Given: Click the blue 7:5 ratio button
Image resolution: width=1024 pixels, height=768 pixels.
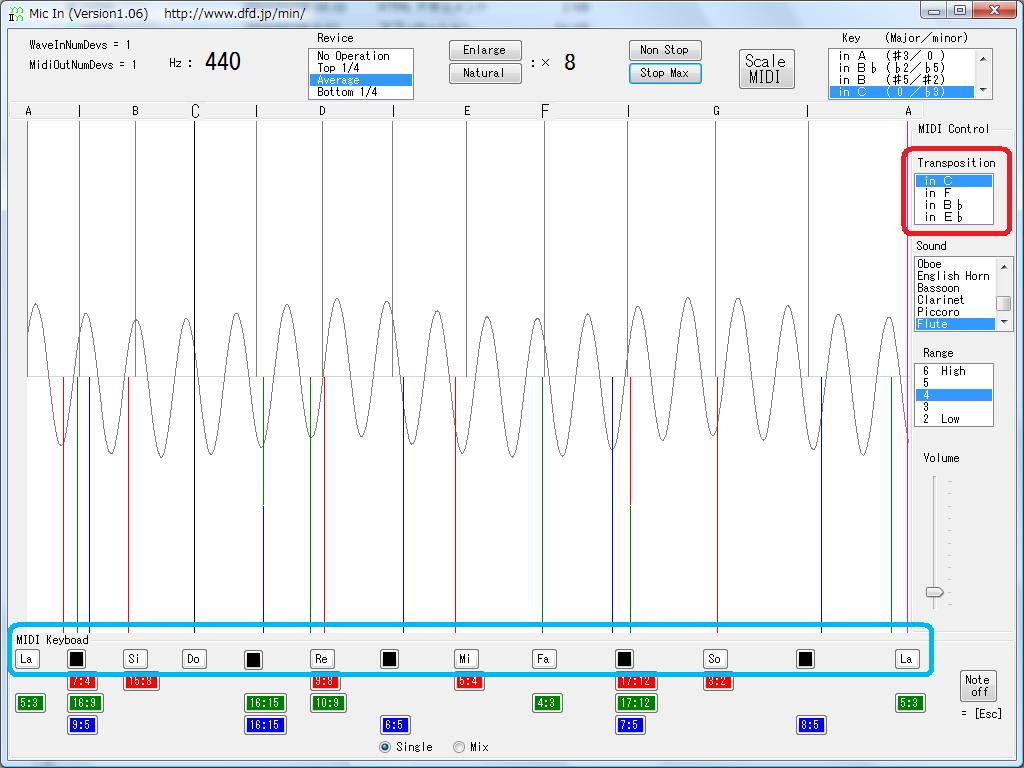Looking at the screenshot, I should pos(630,725).
